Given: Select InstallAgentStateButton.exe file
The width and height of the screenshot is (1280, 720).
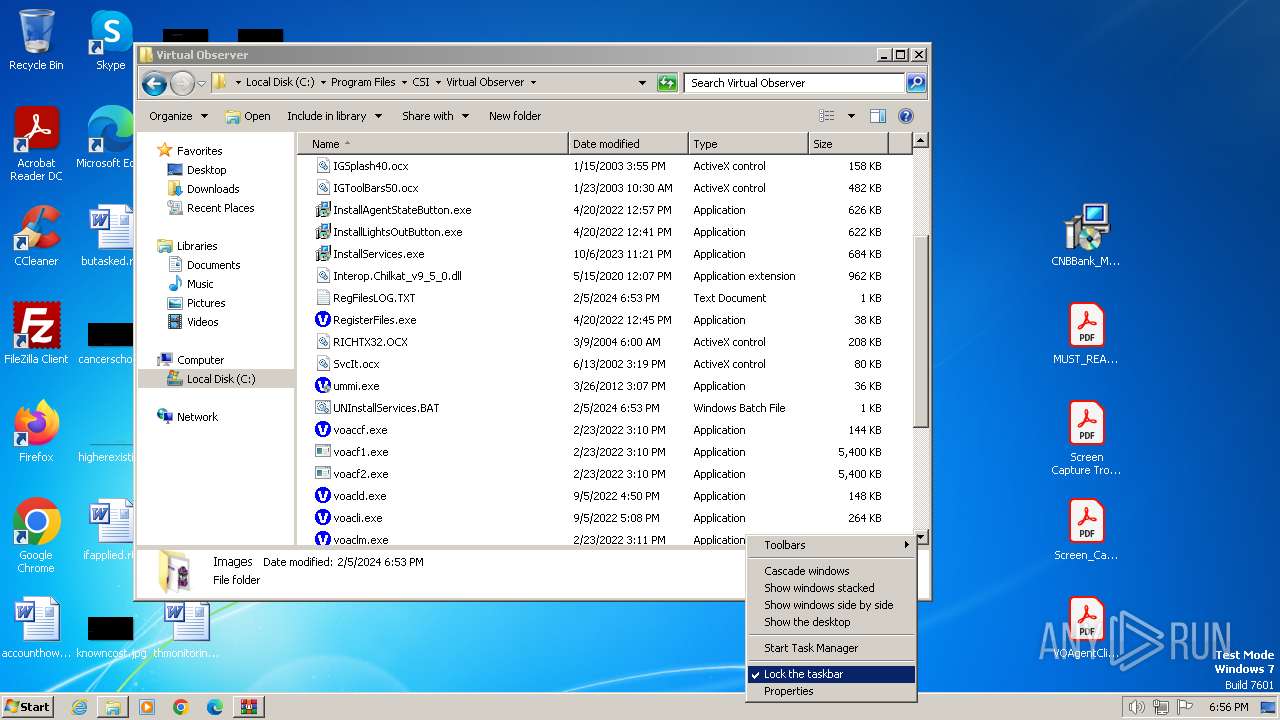Looking at the screenshot, I should 402,210.
